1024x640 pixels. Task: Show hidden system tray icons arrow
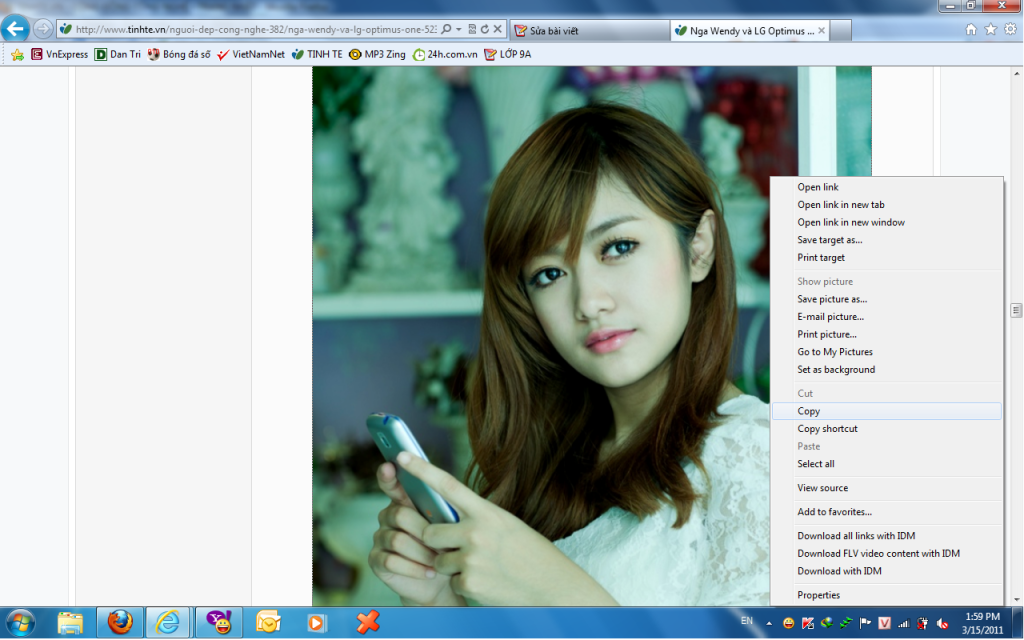769,623
